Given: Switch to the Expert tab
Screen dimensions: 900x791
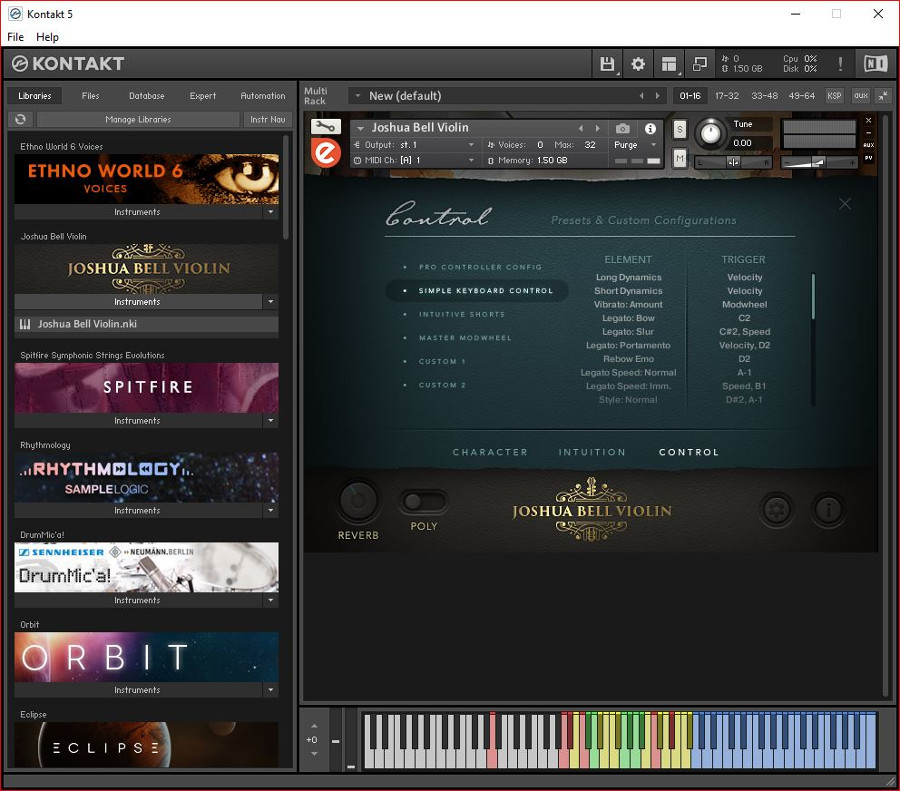Looking at the screenshot, I should tap(203, 96).
